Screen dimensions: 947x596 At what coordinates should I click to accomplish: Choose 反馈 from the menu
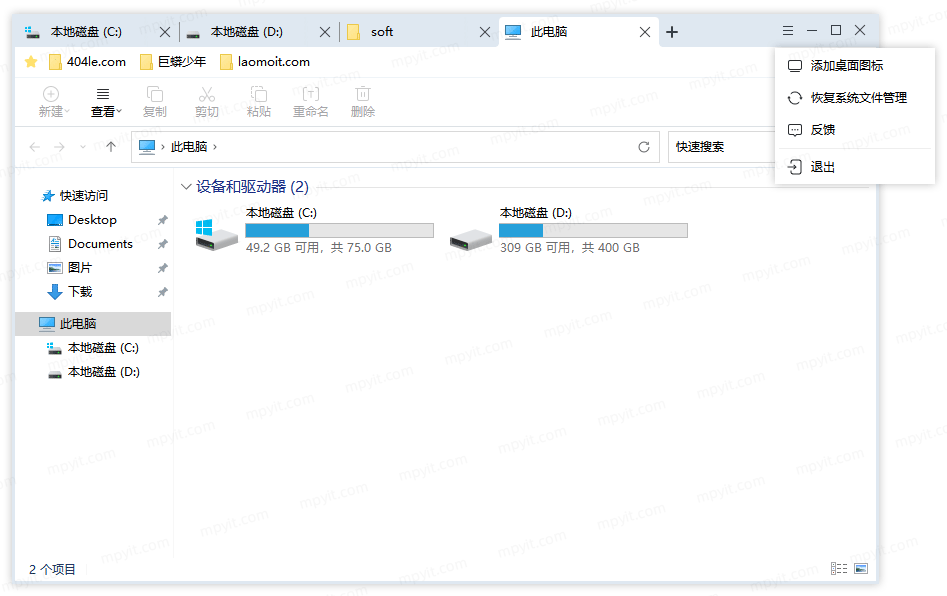(x=855, y=130)
